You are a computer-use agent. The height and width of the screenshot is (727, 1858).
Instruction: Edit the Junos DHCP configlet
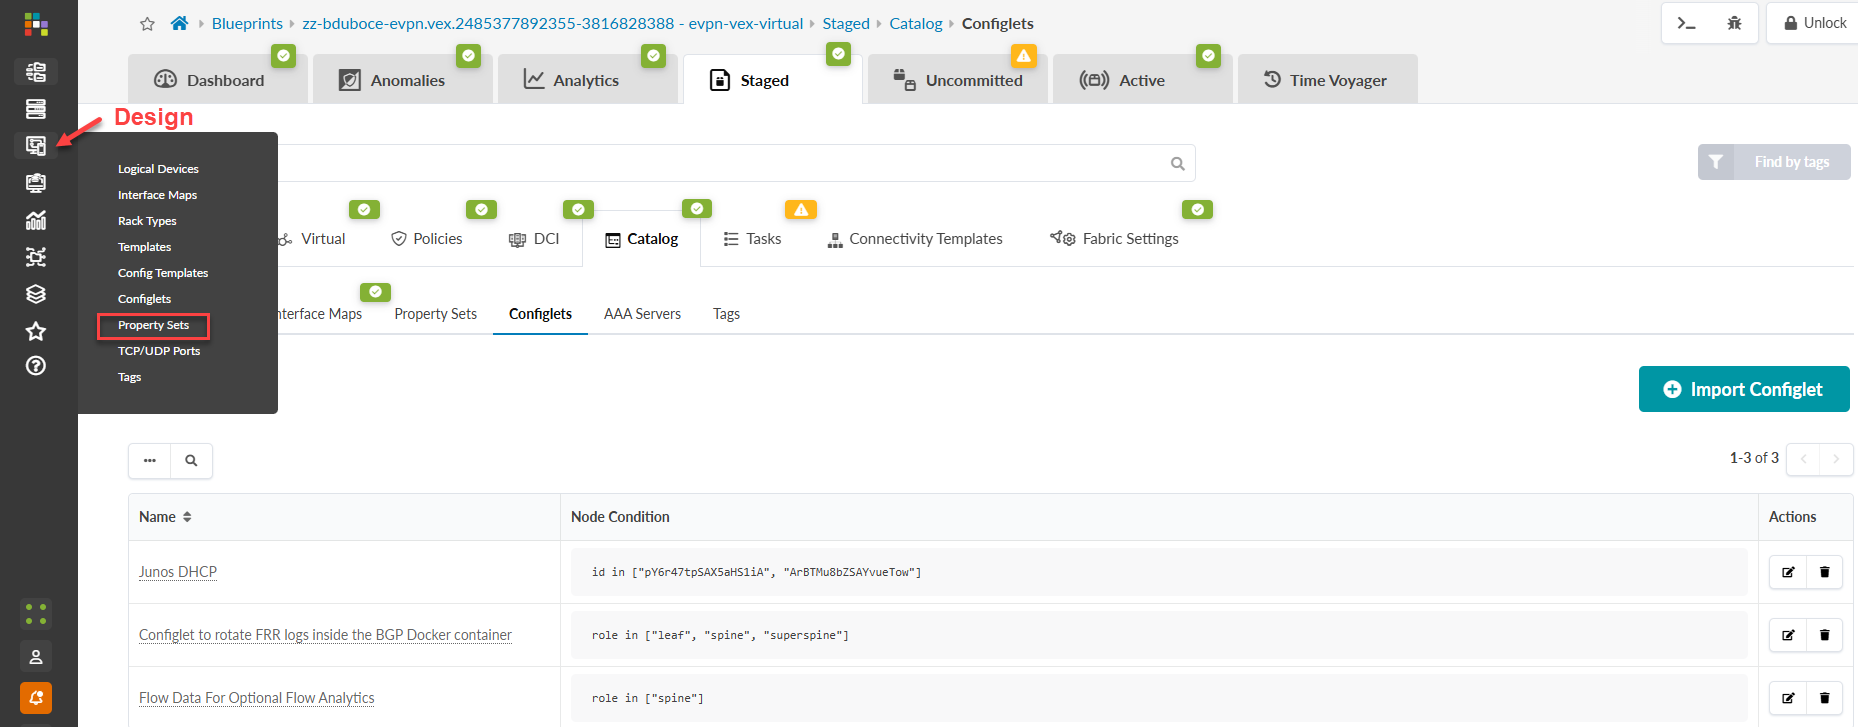coord(1788,572)
